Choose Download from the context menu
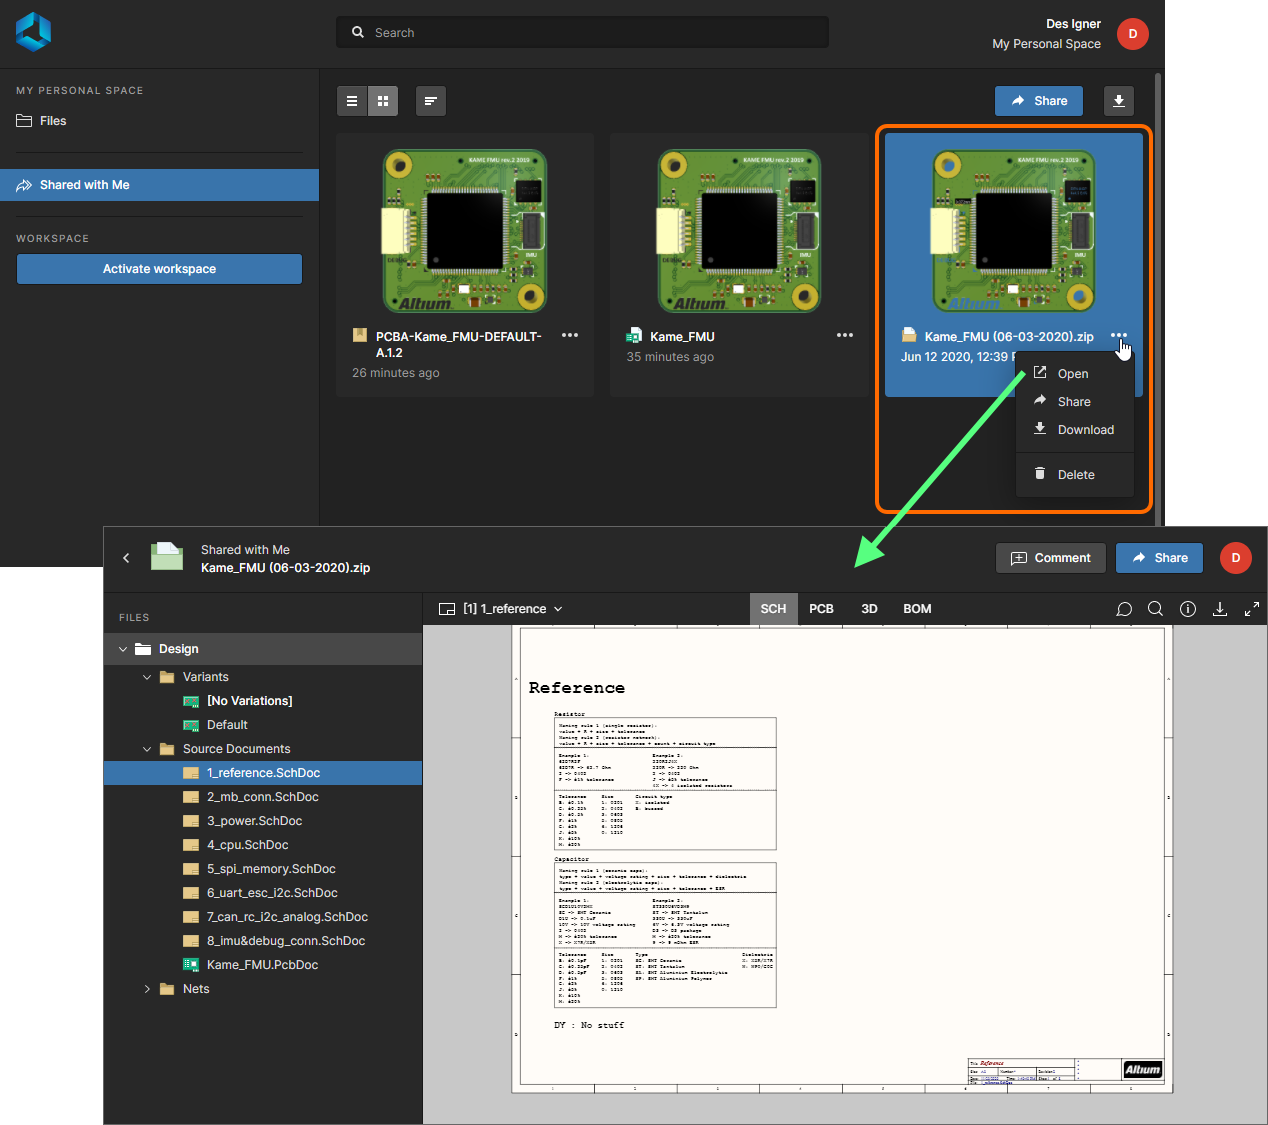1268x1125 pixels. click(x=1085, y=430)
